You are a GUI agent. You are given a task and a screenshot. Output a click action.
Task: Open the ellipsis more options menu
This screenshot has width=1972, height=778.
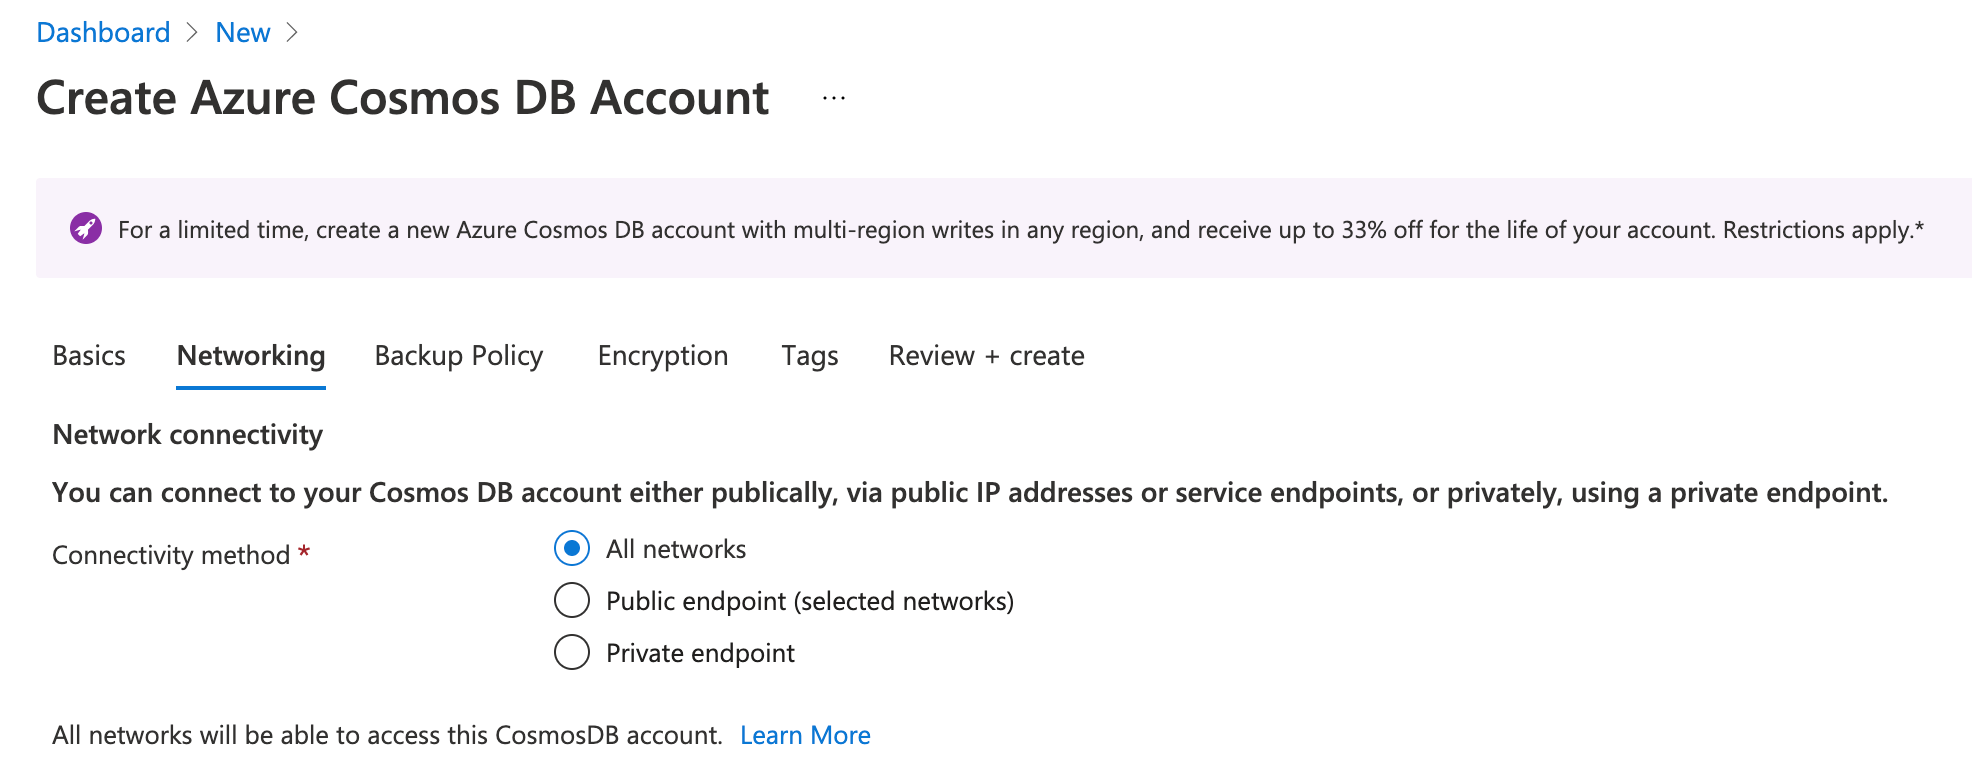coord(834,98)
